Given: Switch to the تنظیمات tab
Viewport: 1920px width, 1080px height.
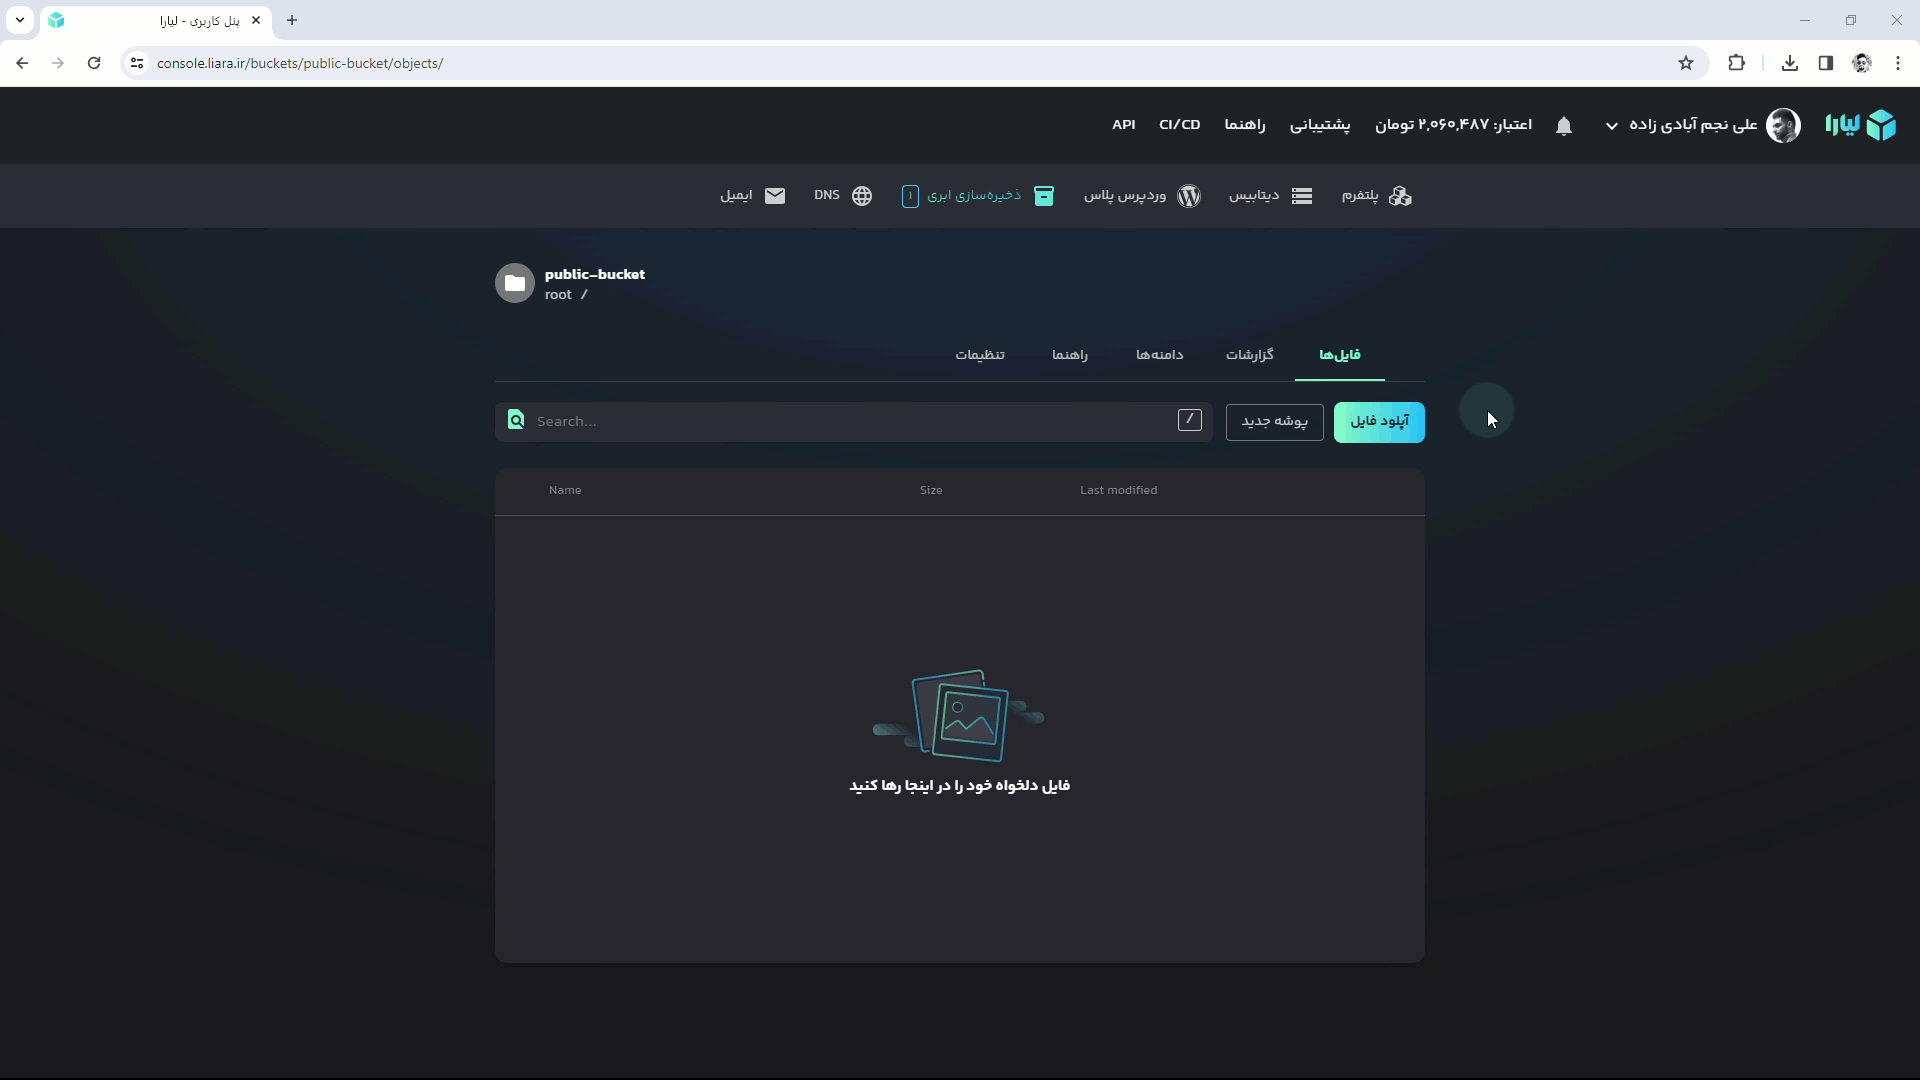Looking at the screenshot, I should click(x=979, y=355).
